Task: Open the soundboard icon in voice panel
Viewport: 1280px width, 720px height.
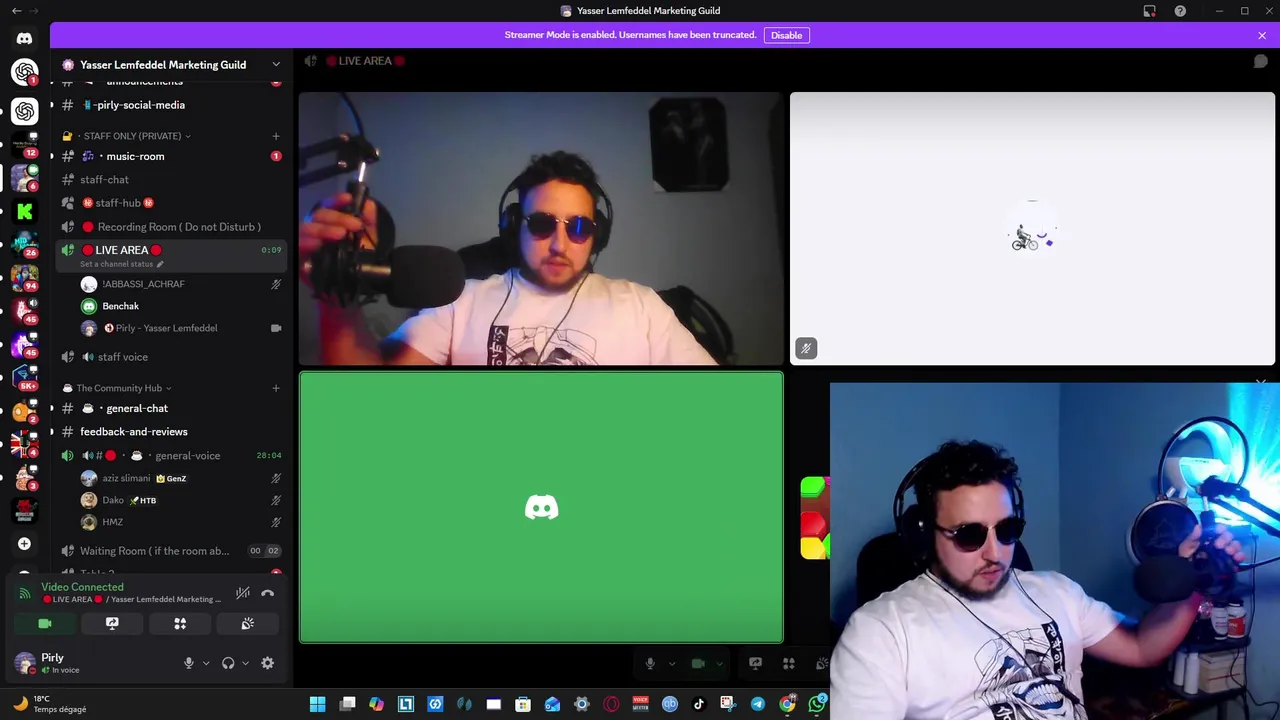Action: point(248,624)
